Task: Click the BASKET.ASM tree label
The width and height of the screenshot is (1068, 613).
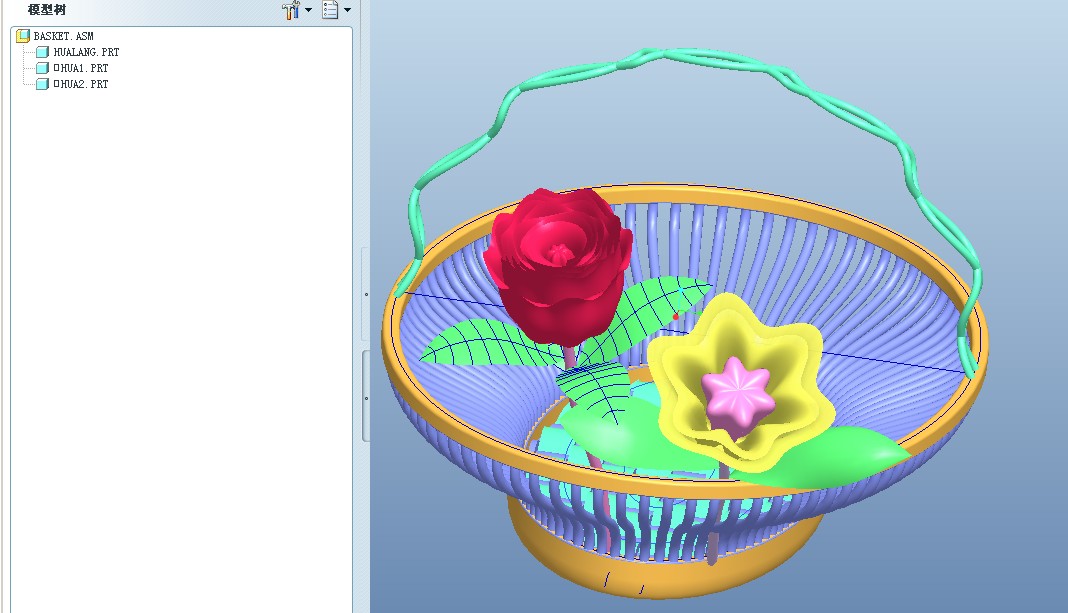Action: click(x=63, y=35)
